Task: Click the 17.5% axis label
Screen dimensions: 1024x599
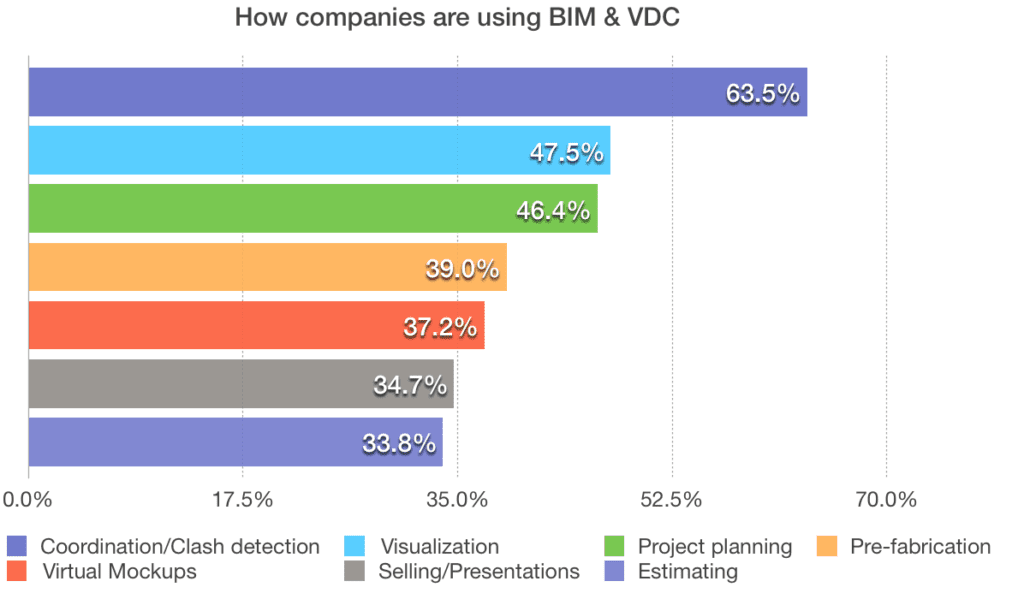Action: (242, 500)
